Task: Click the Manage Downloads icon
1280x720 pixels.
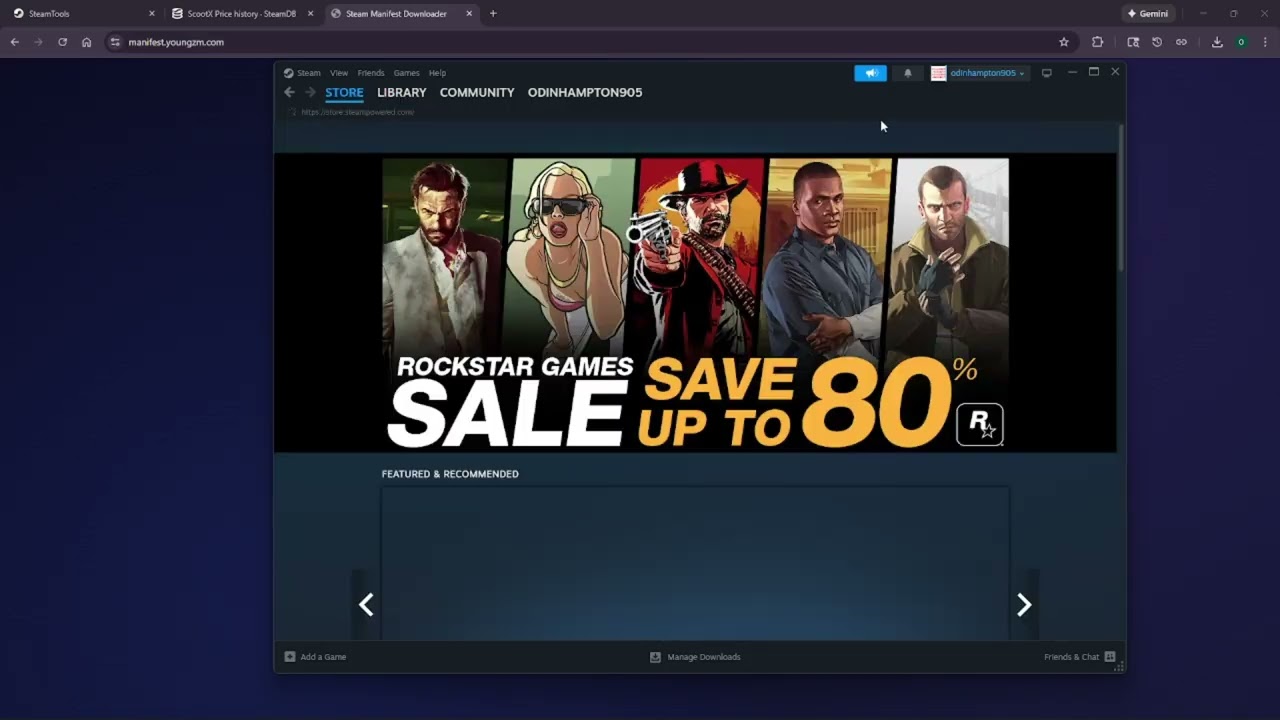Action: point(655,657)
